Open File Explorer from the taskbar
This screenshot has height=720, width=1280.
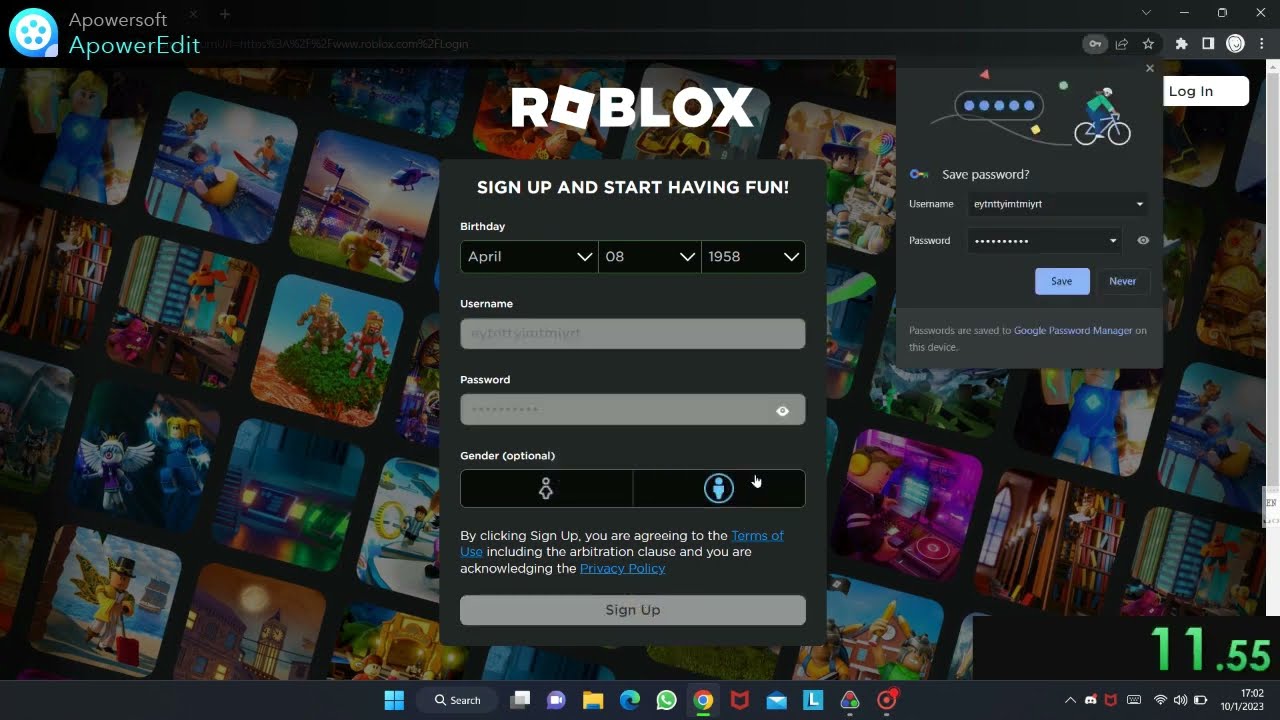coord(593,700)
